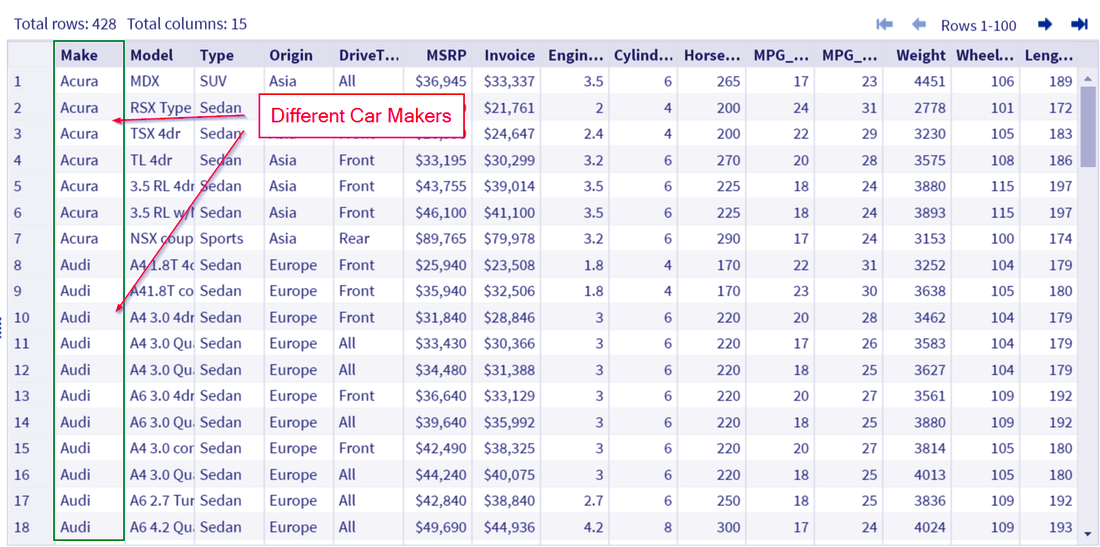Click the scrollbar down arrow

(x=1087, y=532)
